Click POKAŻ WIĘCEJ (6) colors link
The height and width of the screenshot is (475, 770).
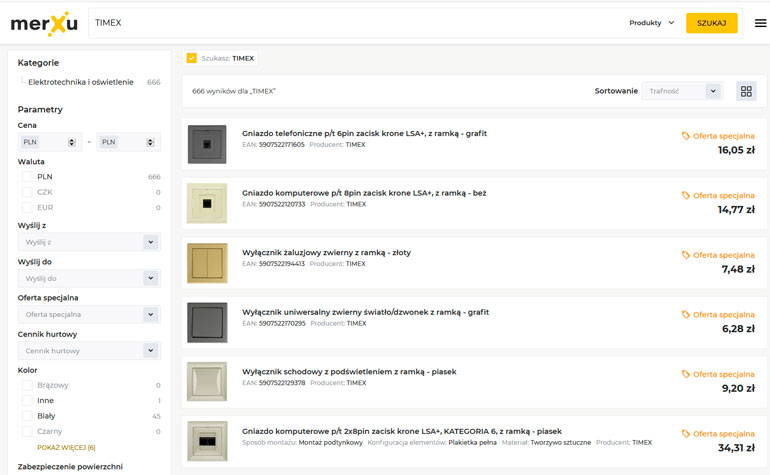pyautogui.click(x=66, y=447)
